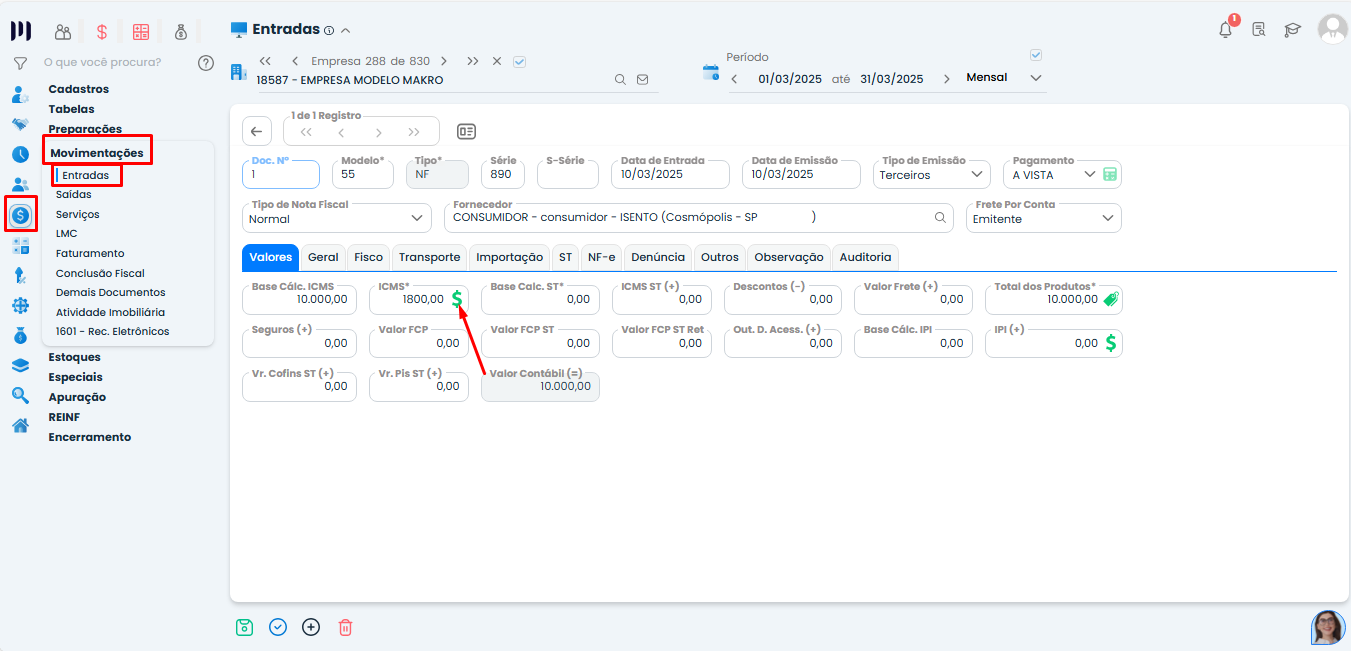
Task: Switch to the Transporte tab
Action: tap(429, 257)
